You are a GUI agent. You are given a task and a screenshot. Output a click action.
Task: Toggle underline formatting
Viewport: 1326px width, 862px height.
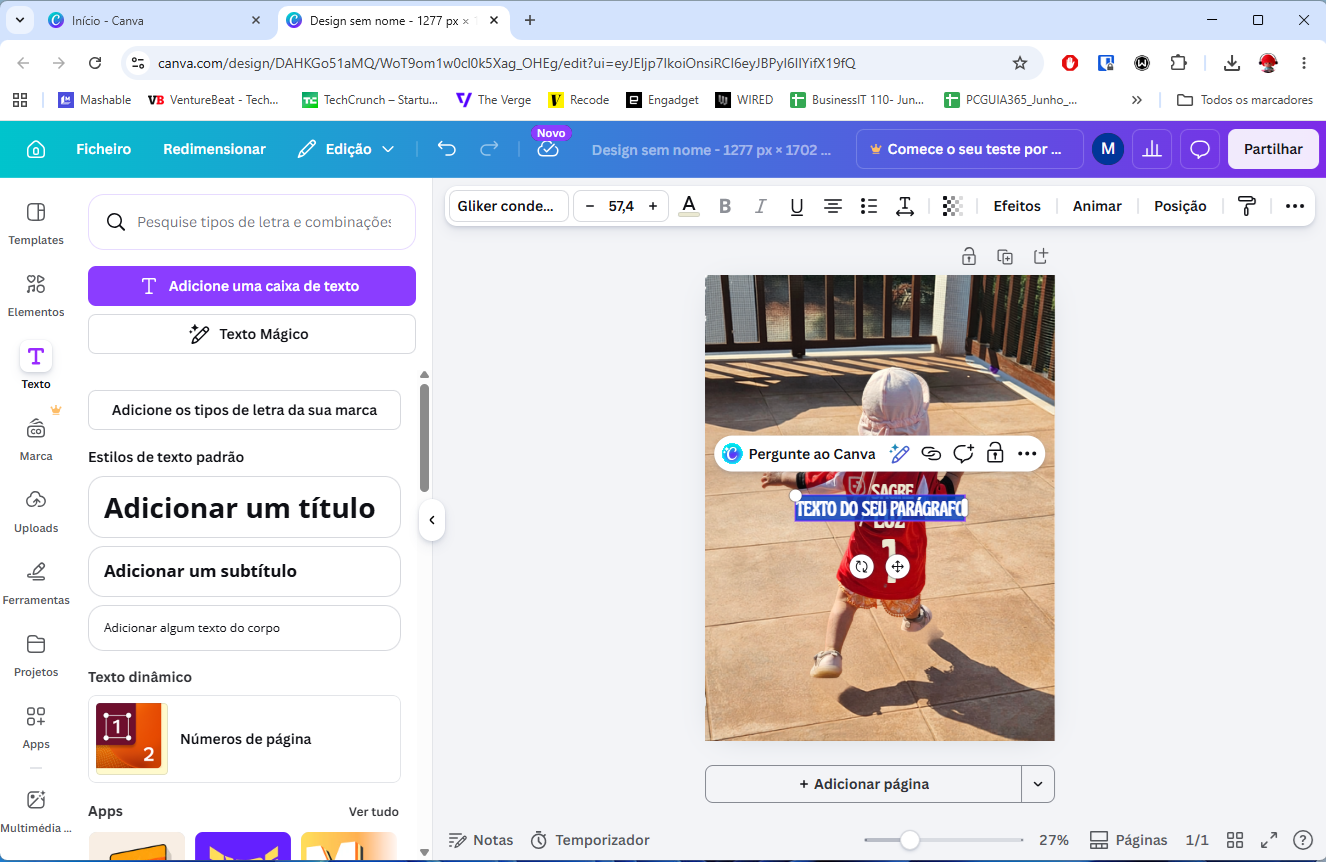(797, 206)
